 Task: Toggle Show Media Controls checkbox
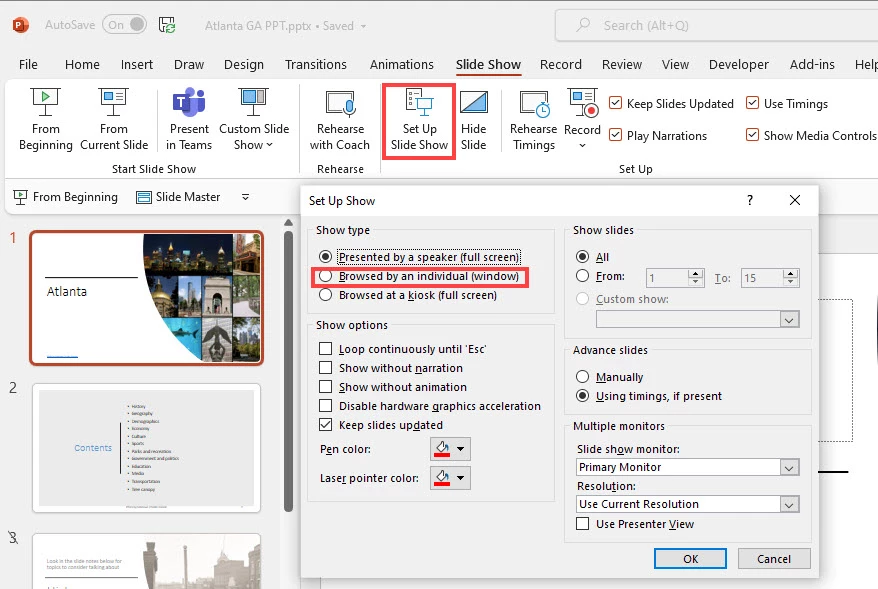(x=753, y=135)
